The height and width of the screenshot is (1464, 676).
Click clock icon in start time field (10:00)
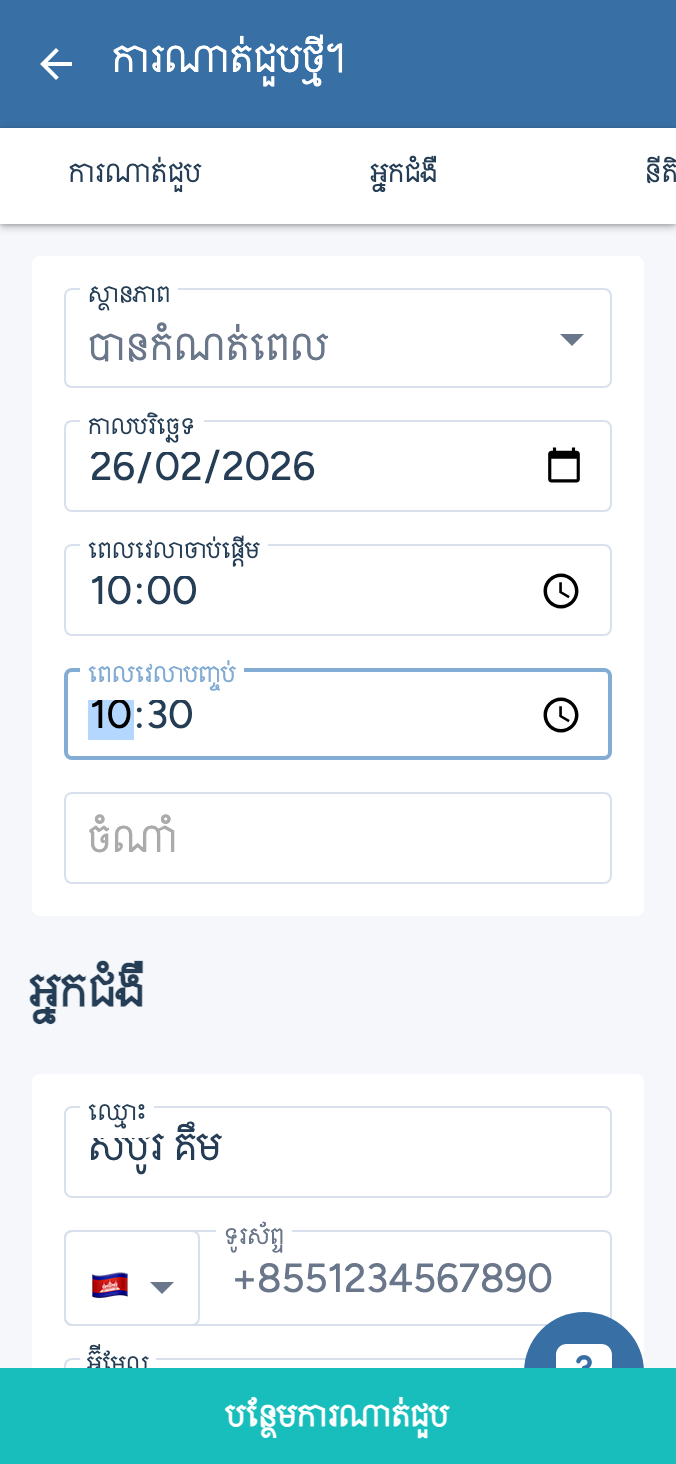click(561, 591)
